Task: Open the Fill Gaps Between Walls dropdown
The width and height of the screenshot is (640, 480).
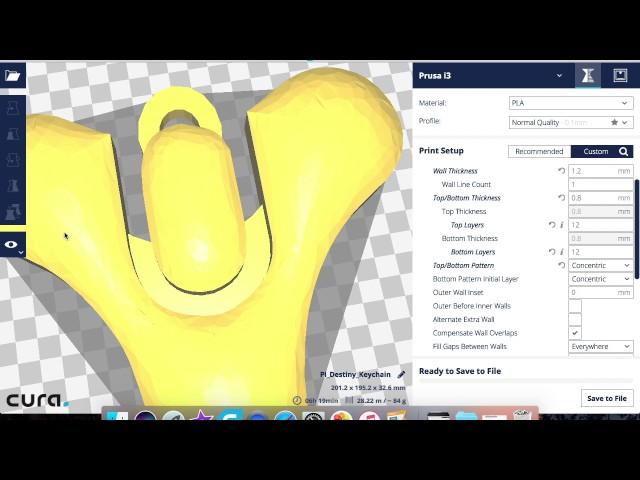Action: (601, 346)
